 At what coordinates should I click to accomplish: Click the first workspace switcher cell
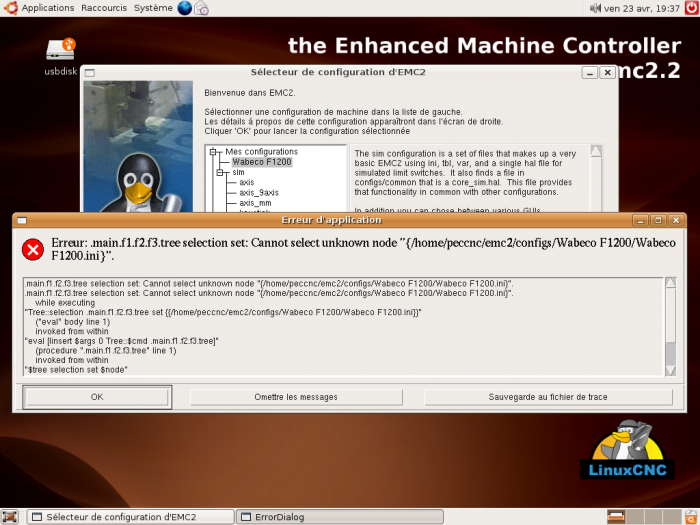pos(616,517)
